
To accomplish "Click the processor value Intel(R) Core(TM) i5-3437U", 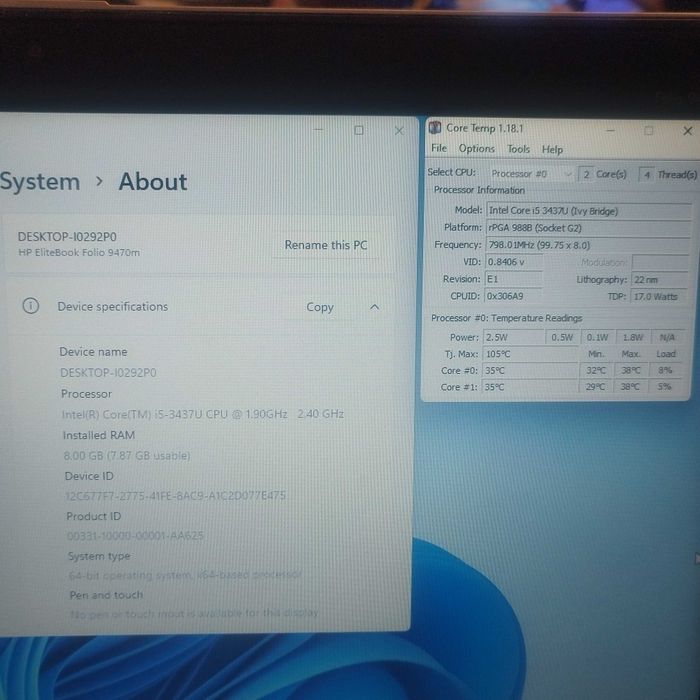I will tap(203, 414).
